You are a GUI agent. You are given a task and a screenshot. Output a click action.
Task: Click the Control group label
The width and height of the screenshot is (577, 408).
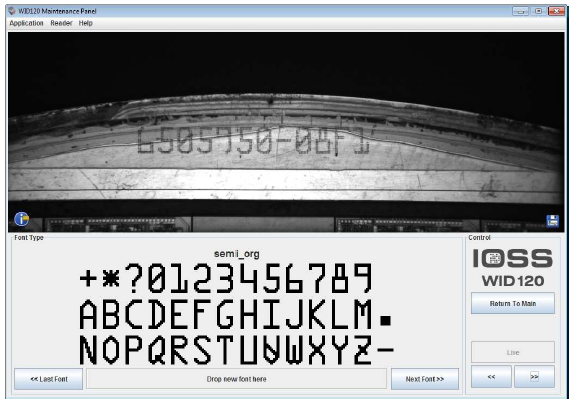point(479,238)
